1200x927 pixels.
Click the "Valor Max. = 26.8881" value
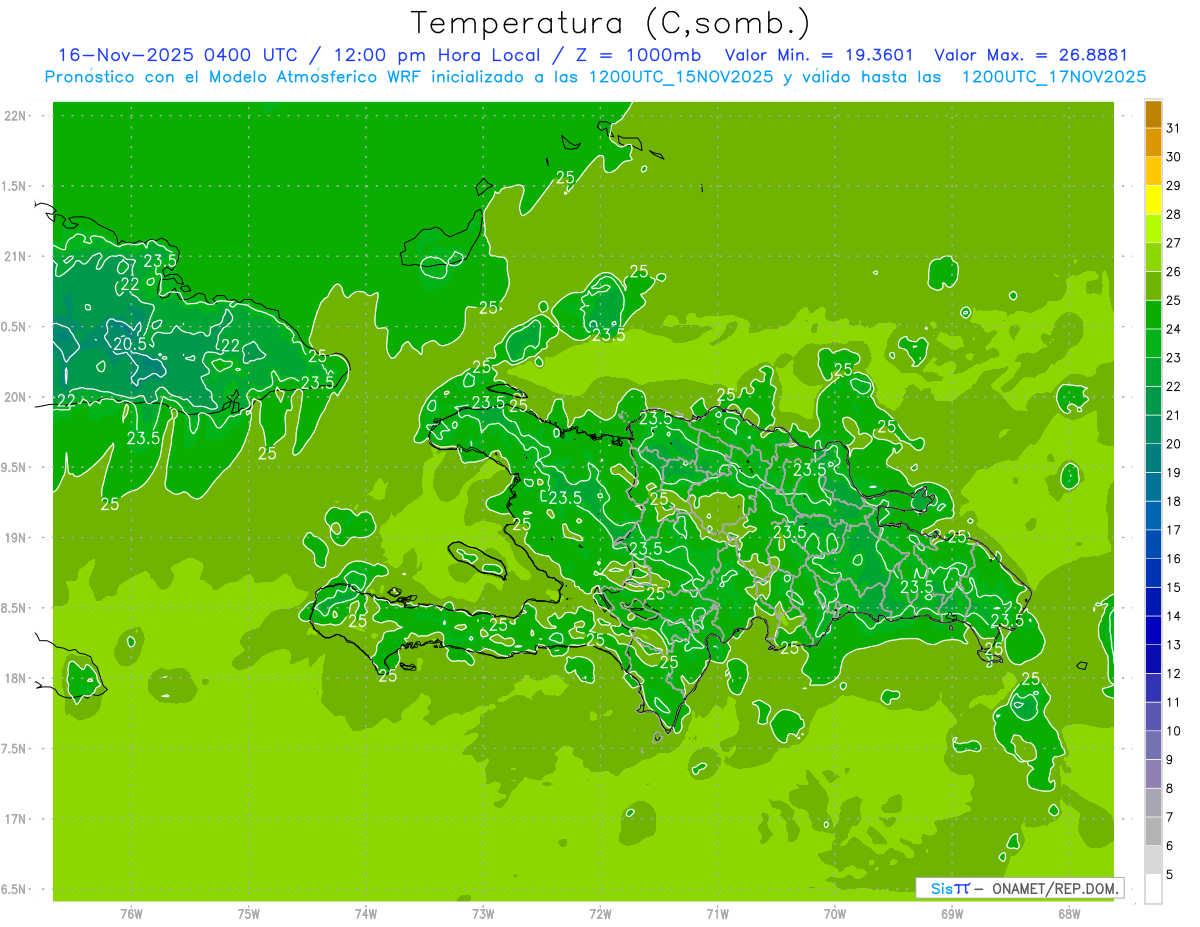tap(1031, 55)
